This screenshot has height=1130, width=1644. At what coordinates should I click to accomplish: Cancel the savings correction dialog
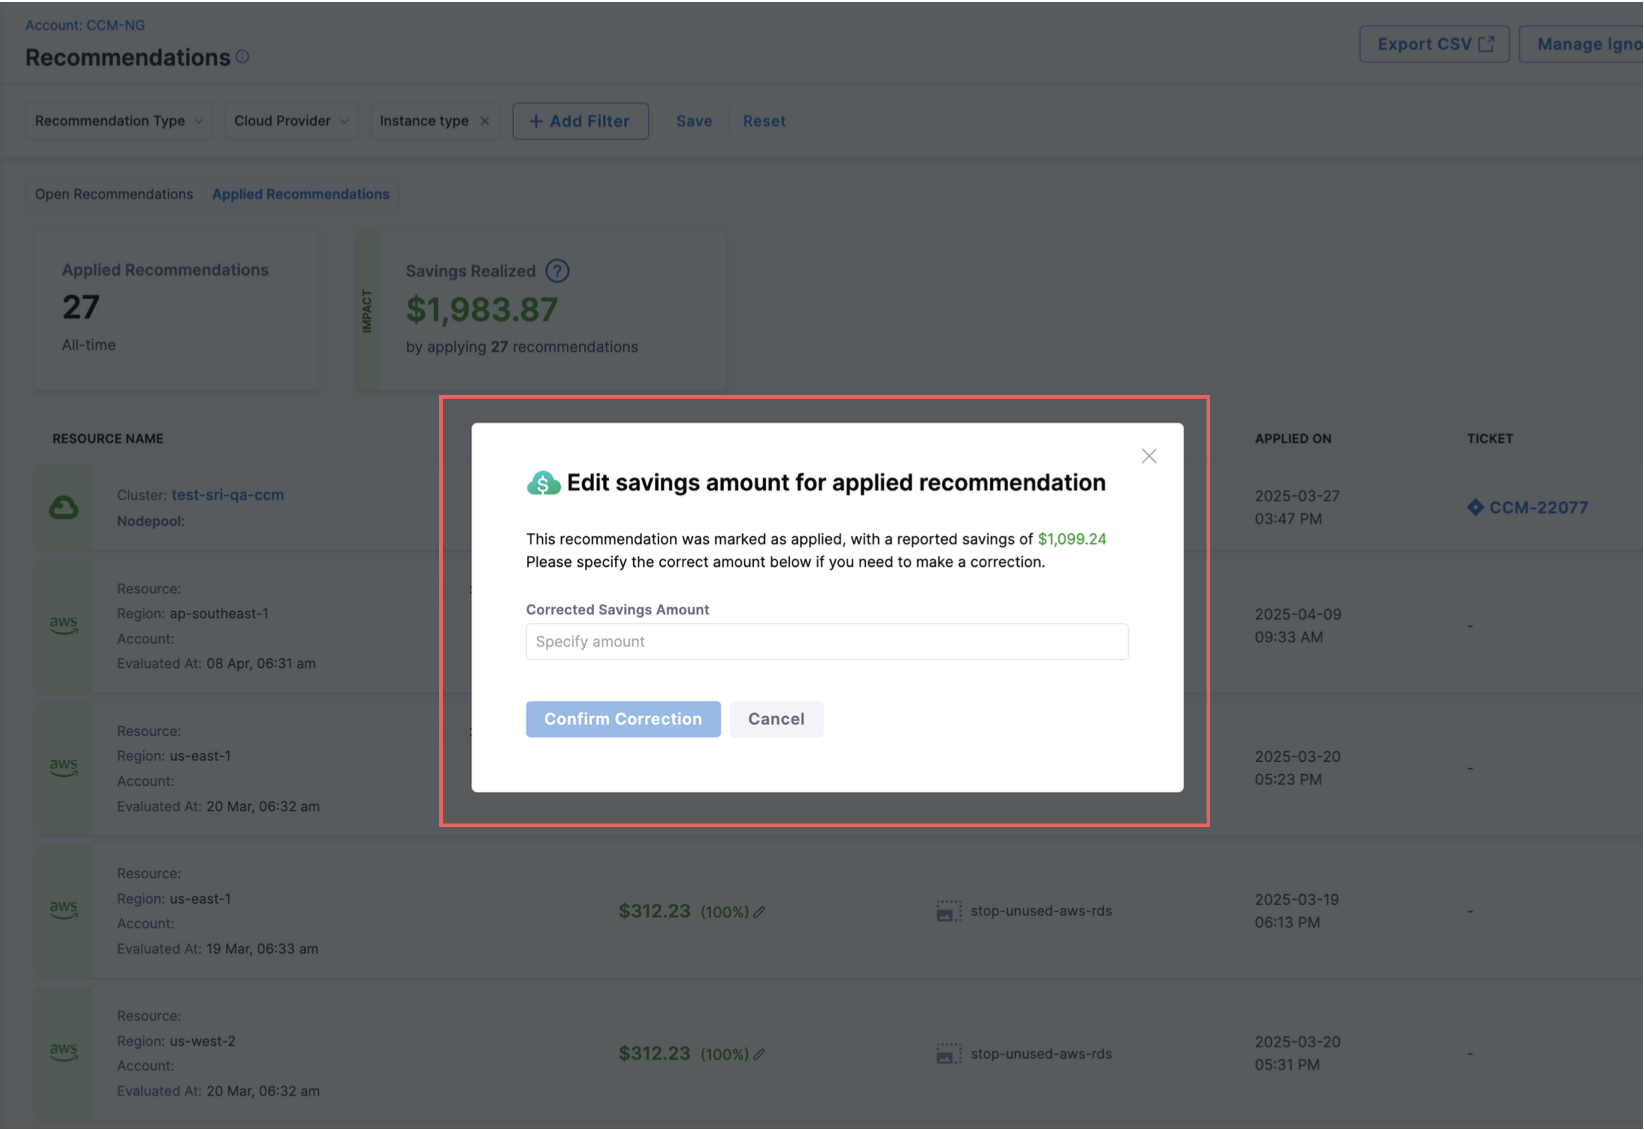pyautogui.click(x=776, y=719)
